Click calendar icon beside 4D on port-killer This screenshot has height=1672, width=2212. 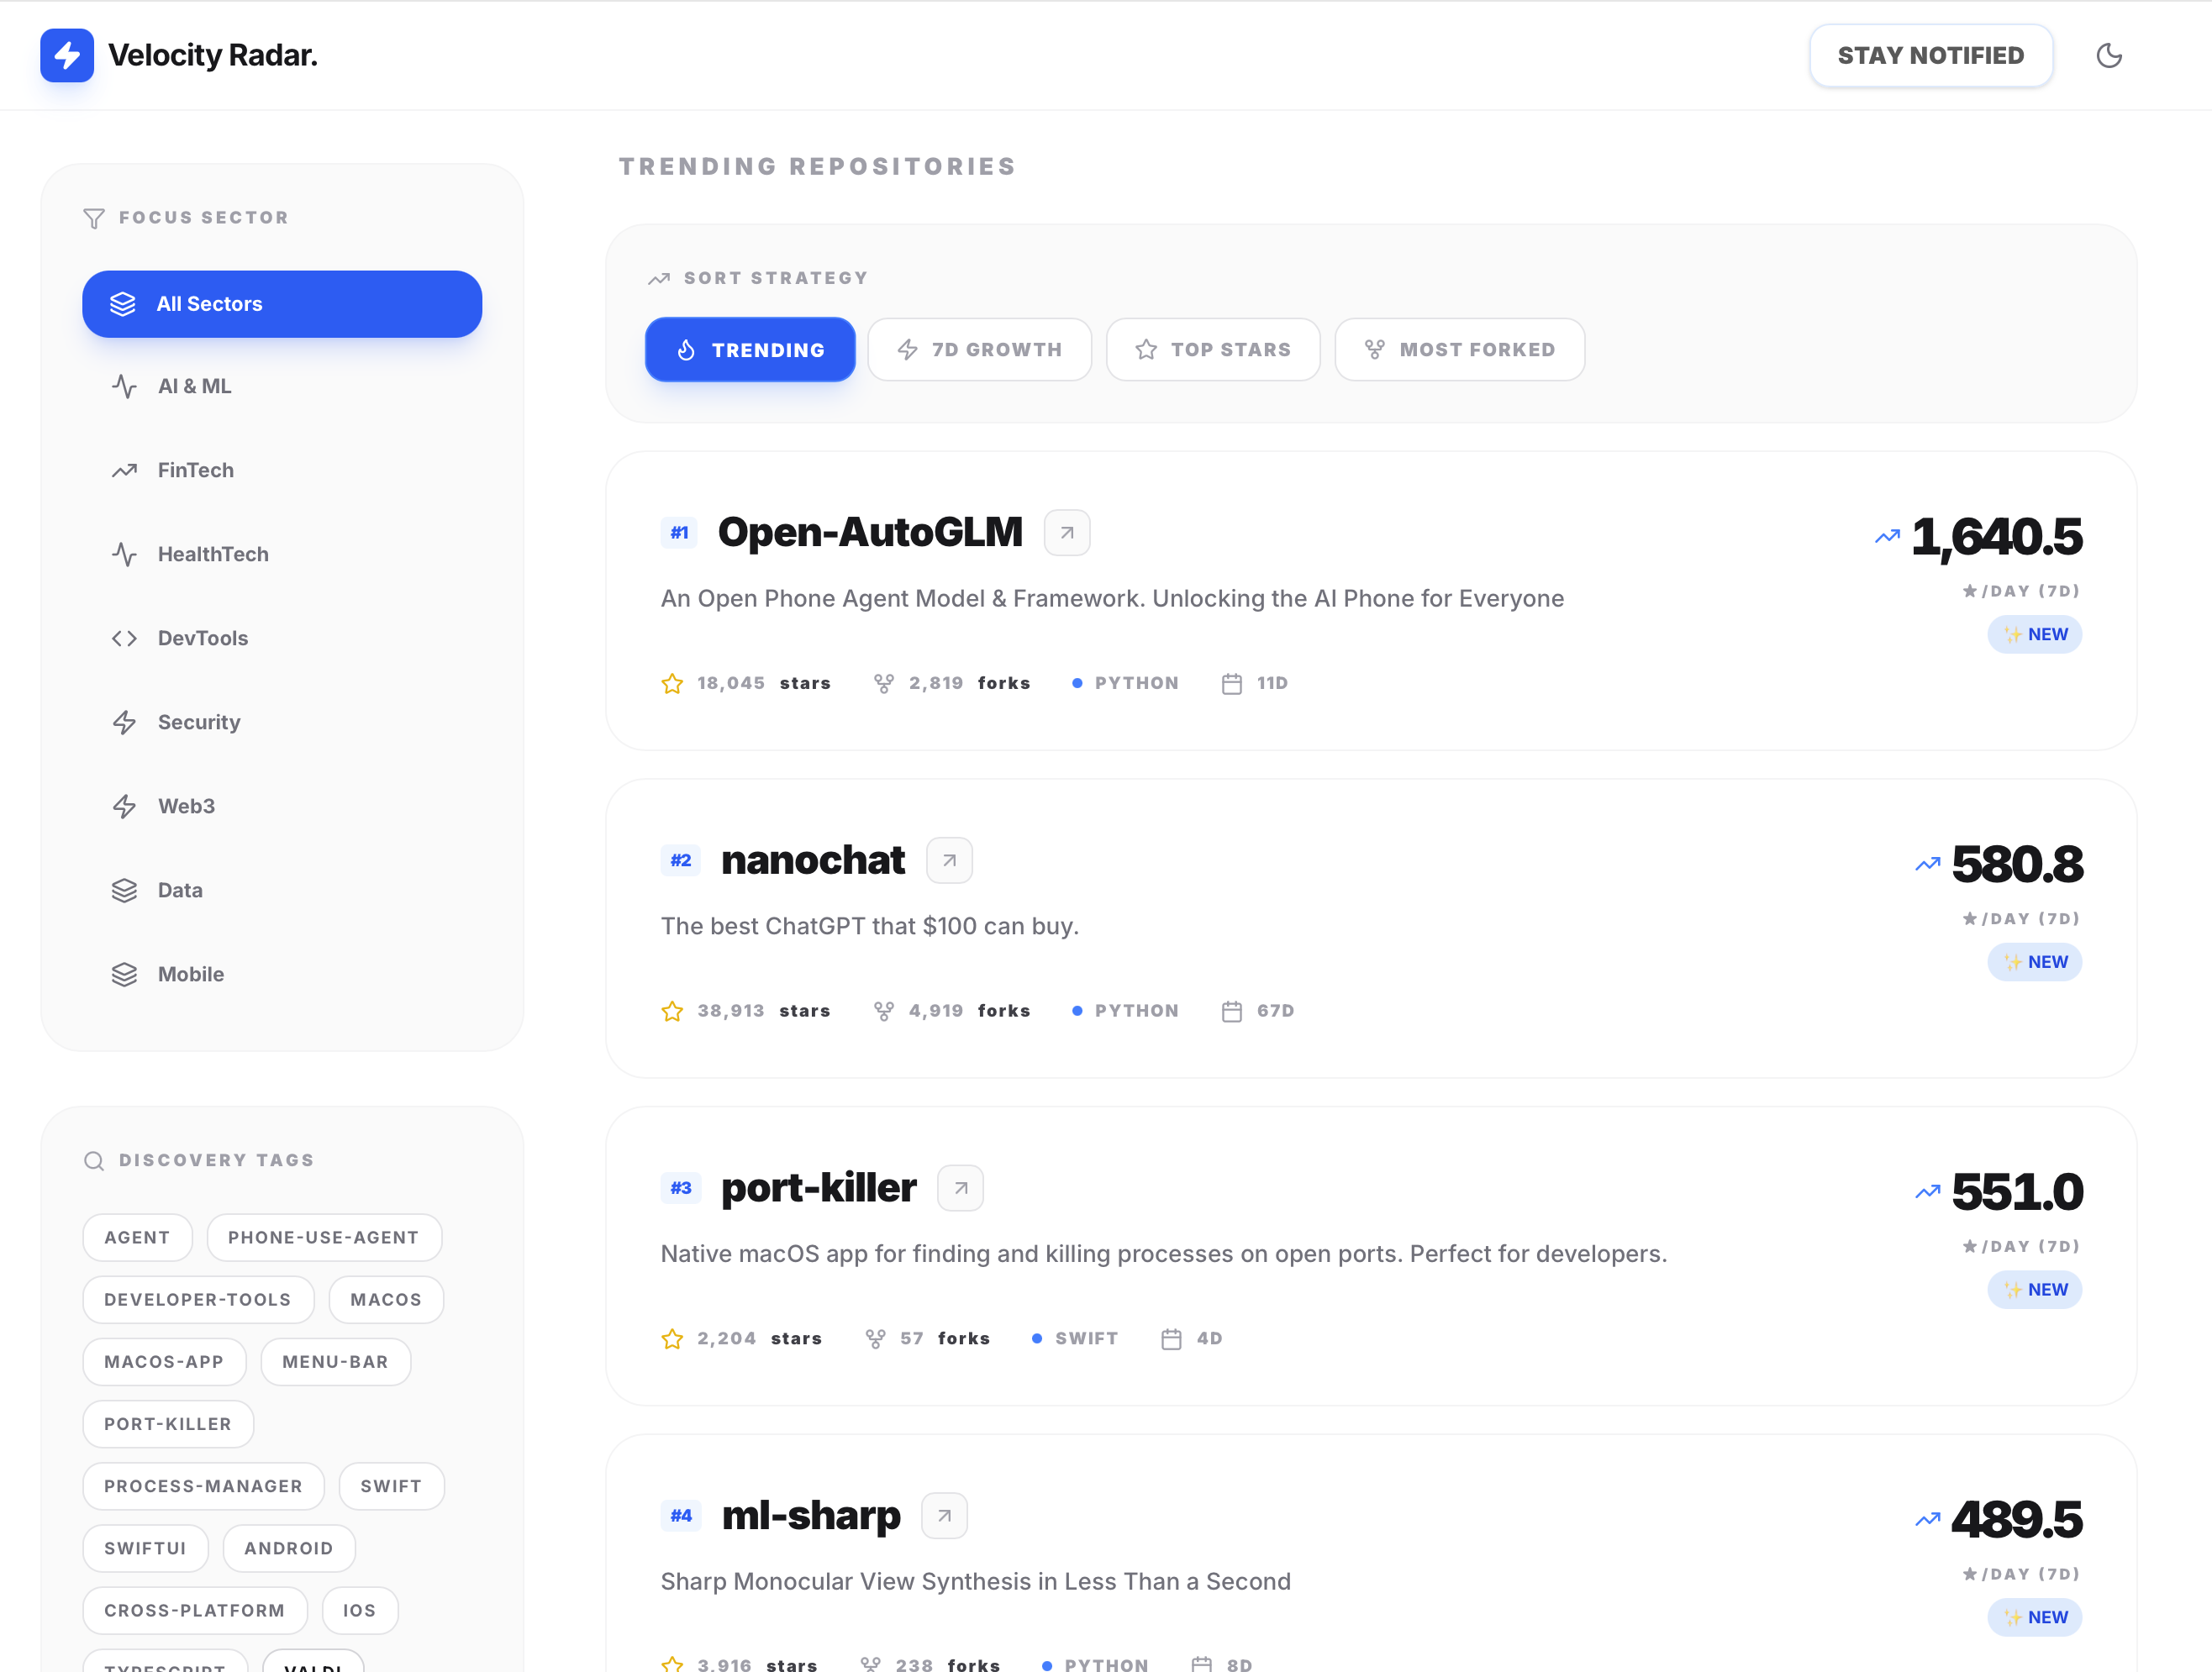coord(1171,1339)
